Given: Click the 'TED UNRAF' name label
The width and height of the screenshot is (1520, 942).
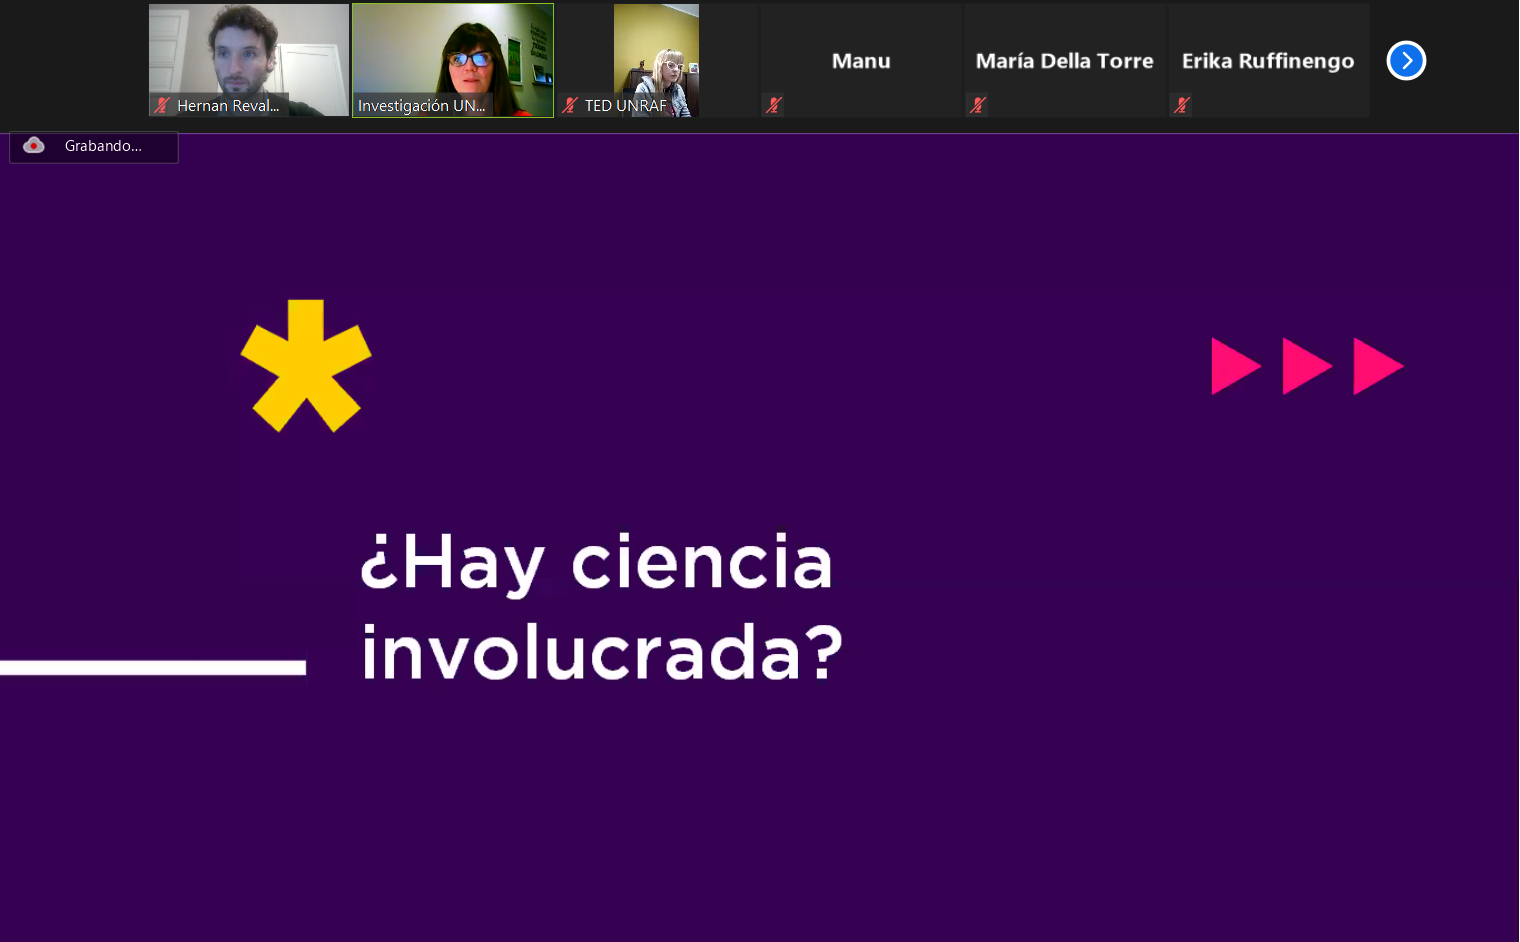Looking at the screenshot, I should click(x=625, y=106).
